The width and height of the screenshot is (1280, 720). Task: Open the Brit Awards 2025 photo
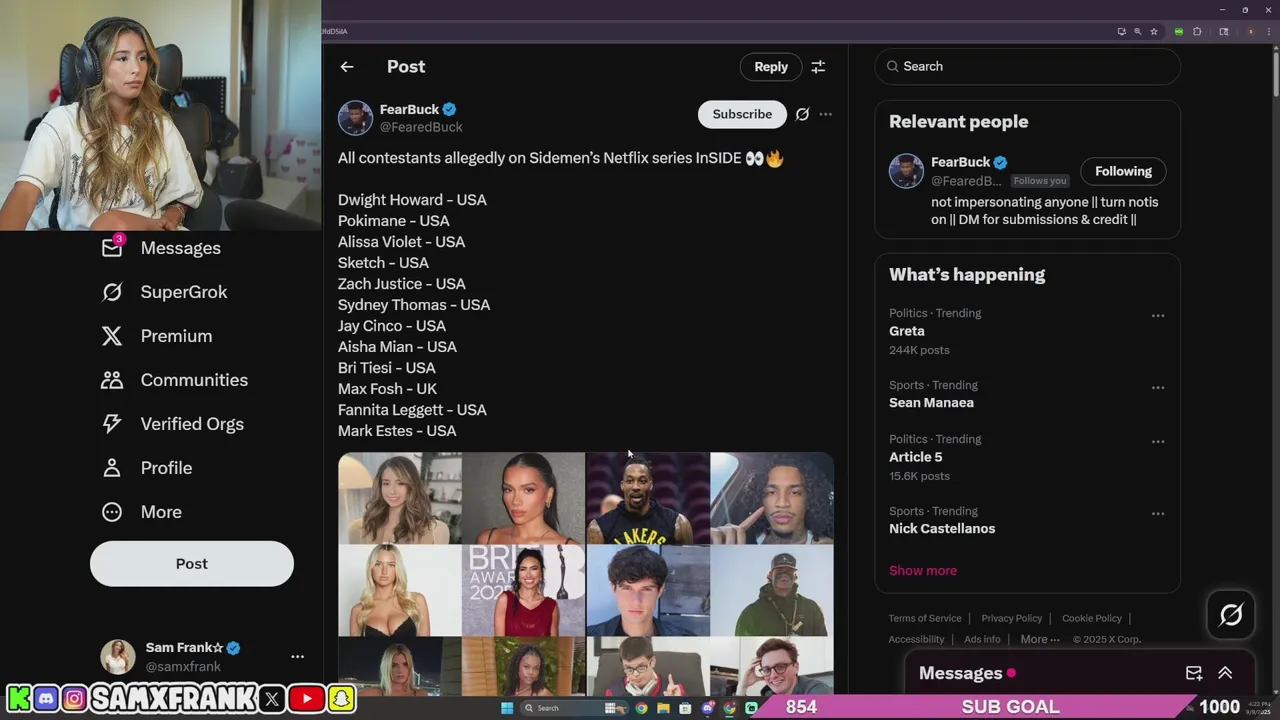523,590
